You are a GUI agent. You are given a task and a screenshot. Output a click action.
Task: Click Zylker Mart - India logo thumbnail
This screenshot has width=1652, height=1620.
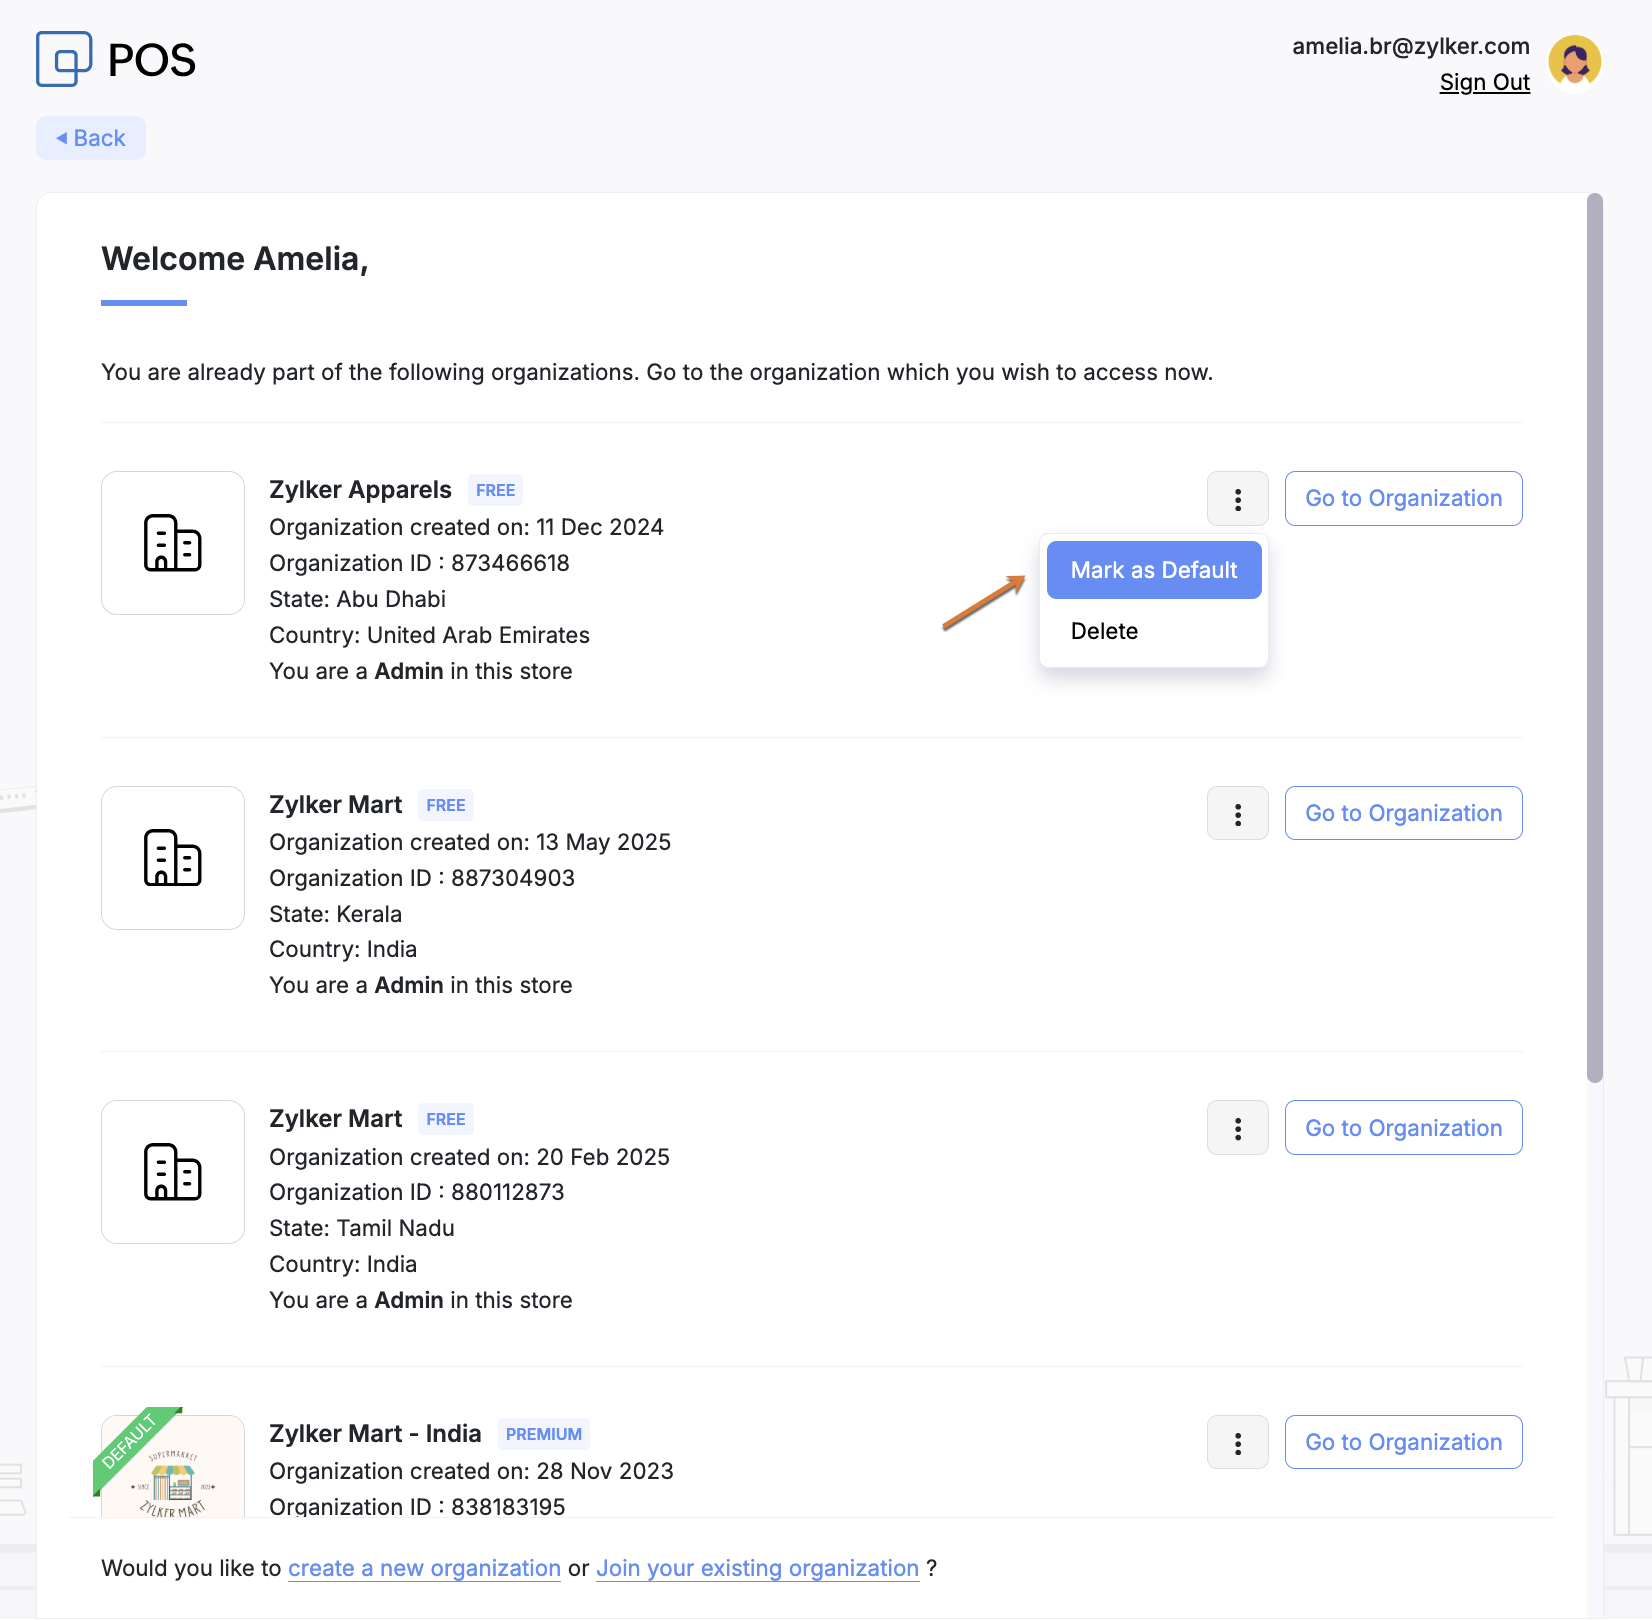tap(173, 1468)
